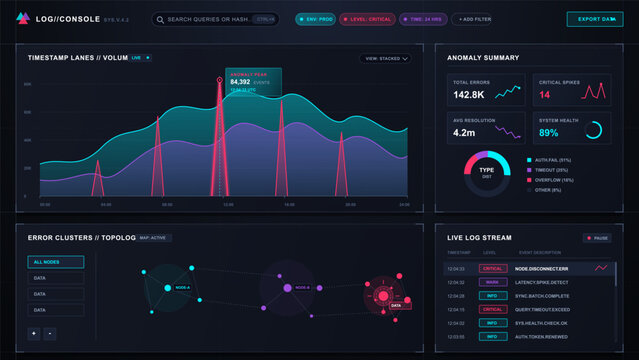639x360 pixels.
Task: Click the magnifier search icon
Action: click(160, 20)
